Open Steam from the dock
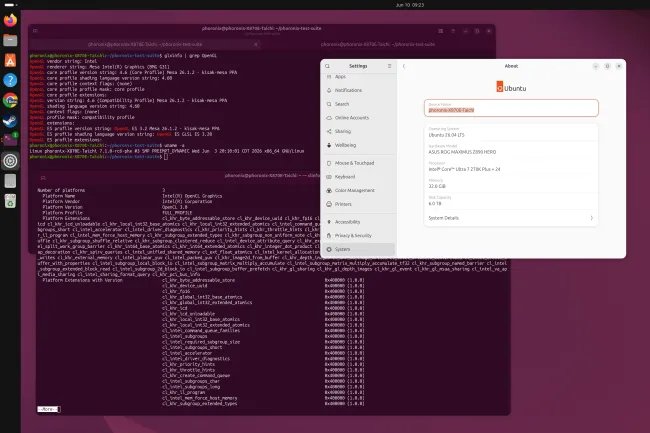This screenshot has width=650, height=433. click(10, 121)
